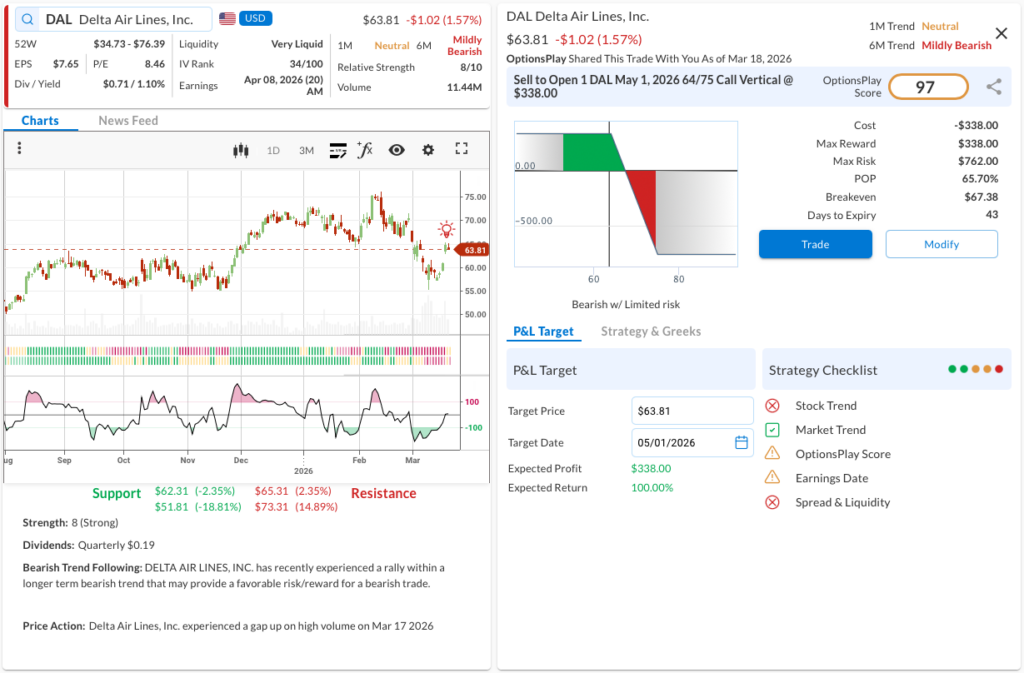Click the Modify button
Screen dimensions: 1024x673
tap(941, 244)
